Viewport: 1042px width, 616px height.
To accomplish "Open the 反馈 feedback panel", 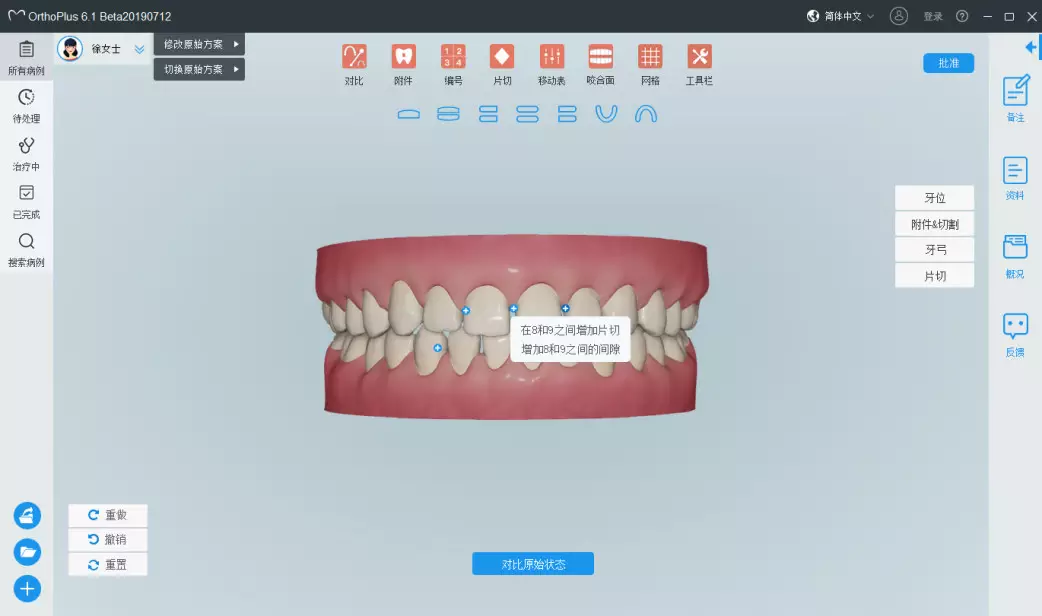I will (1015, 333).
